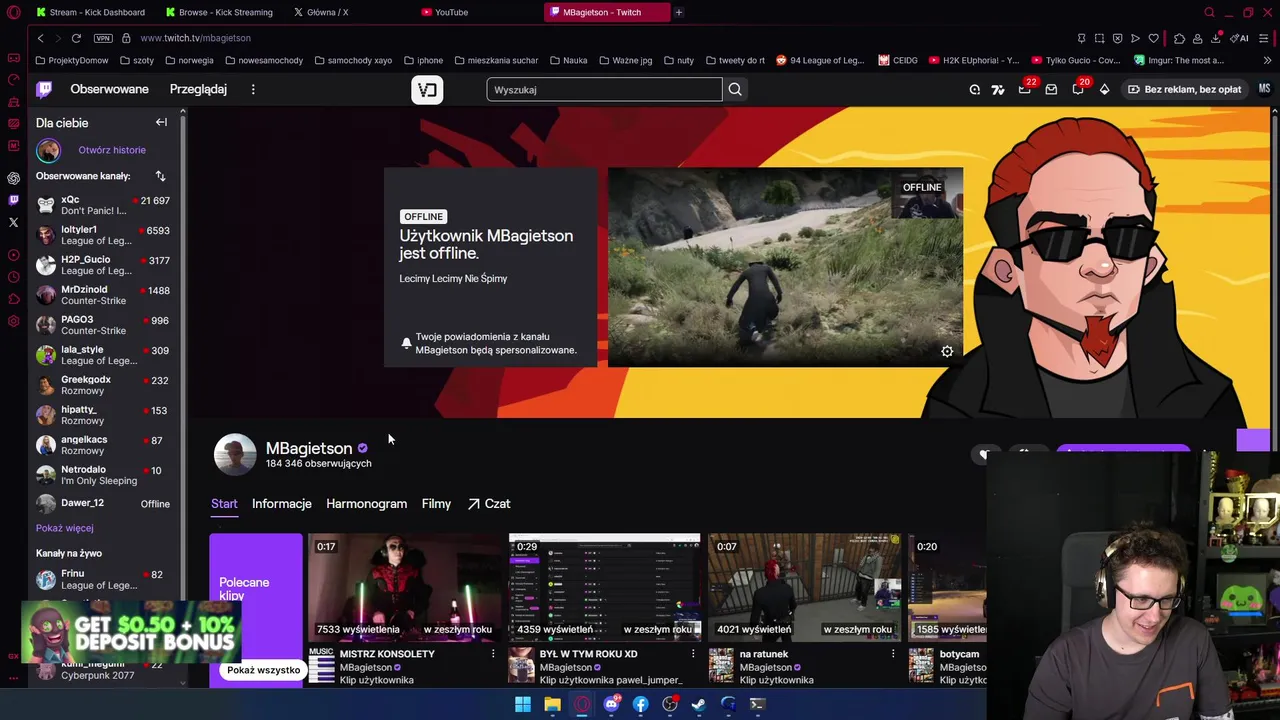This screenshot has height=720, width=1280.
Task: Collapse the Dla ciebie sidebar
Action: [161, 122]
